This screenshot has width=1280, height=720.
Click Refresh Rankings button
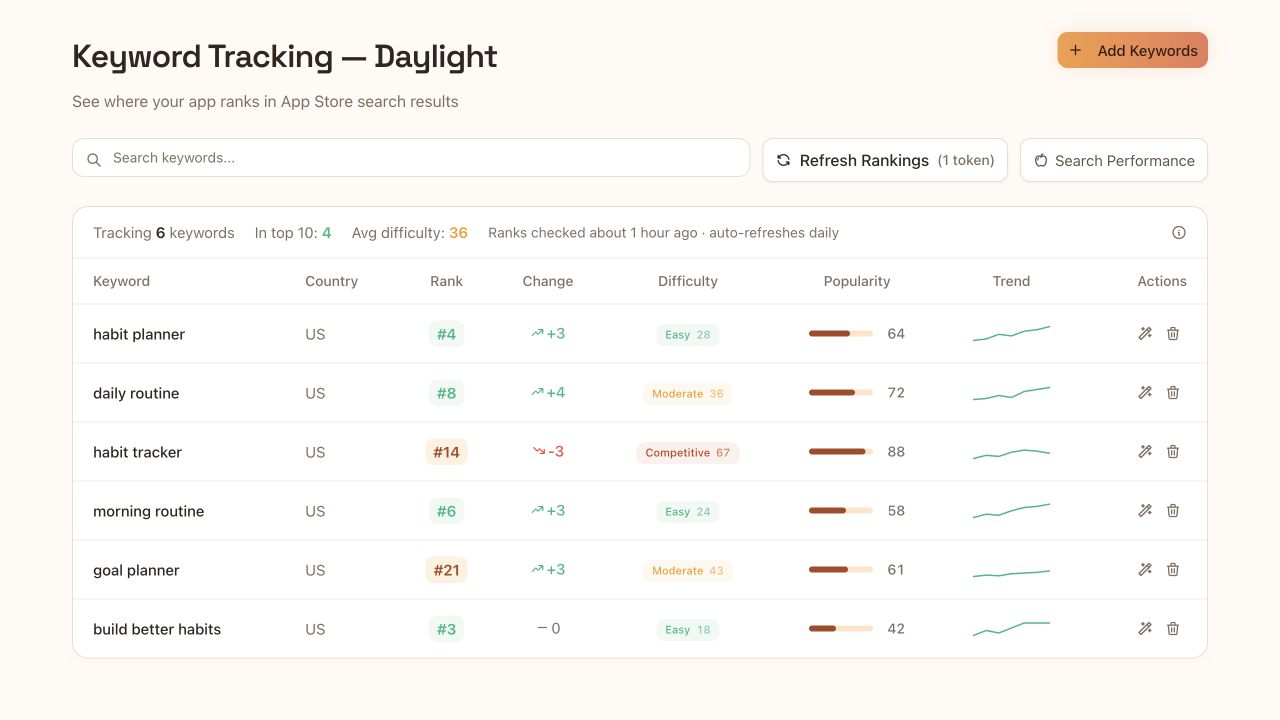tap(885, 160)
